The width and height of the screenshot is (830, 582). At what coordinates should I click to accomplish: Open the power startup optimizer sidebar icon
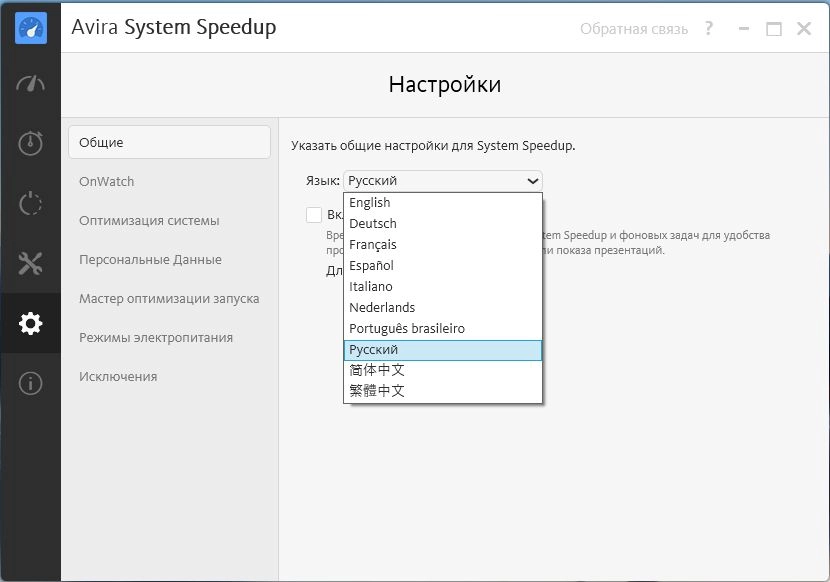tap(31, 203)
